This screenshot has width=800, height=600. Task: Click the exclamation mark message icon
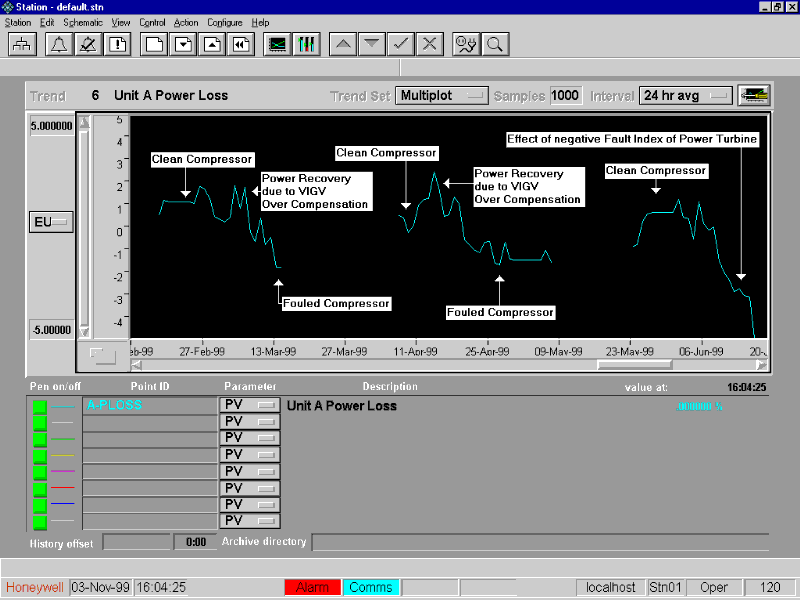[x=118, y=44]
